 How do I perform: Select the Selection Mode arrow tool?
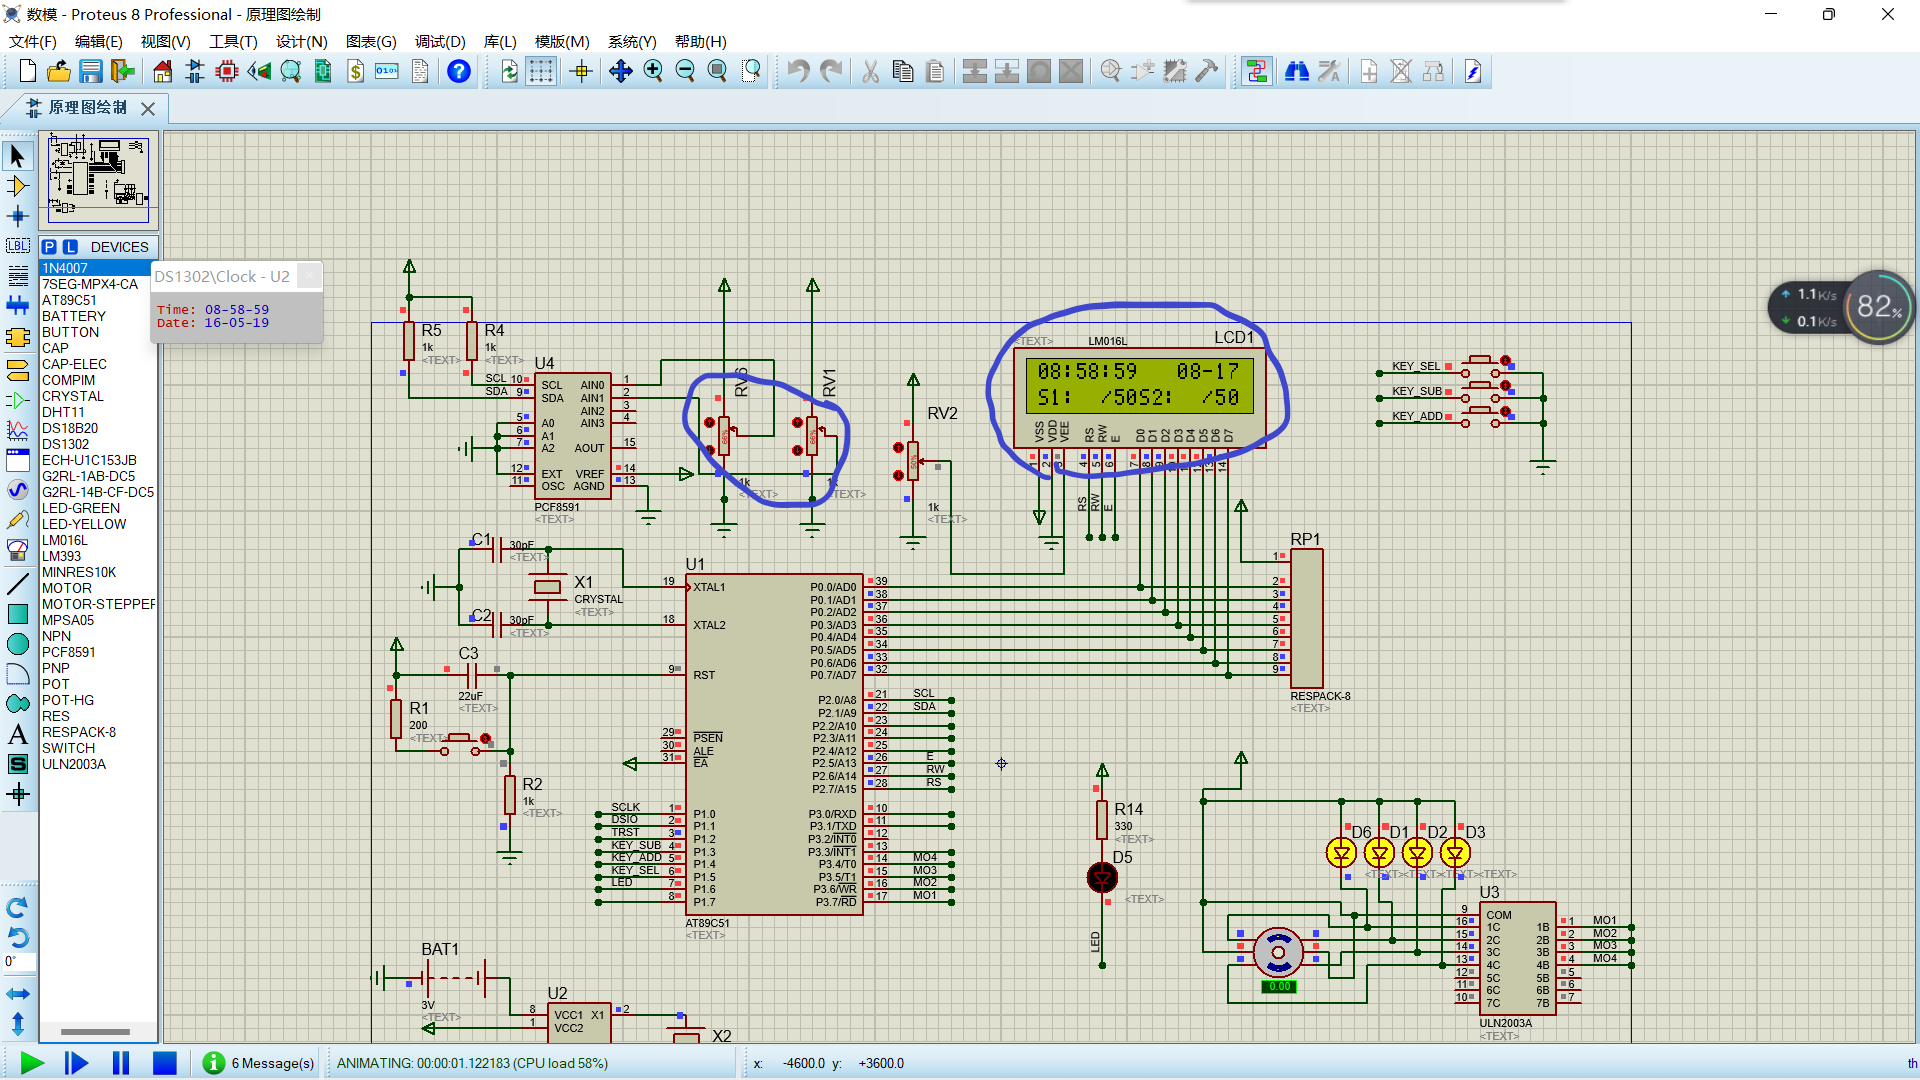18,156
